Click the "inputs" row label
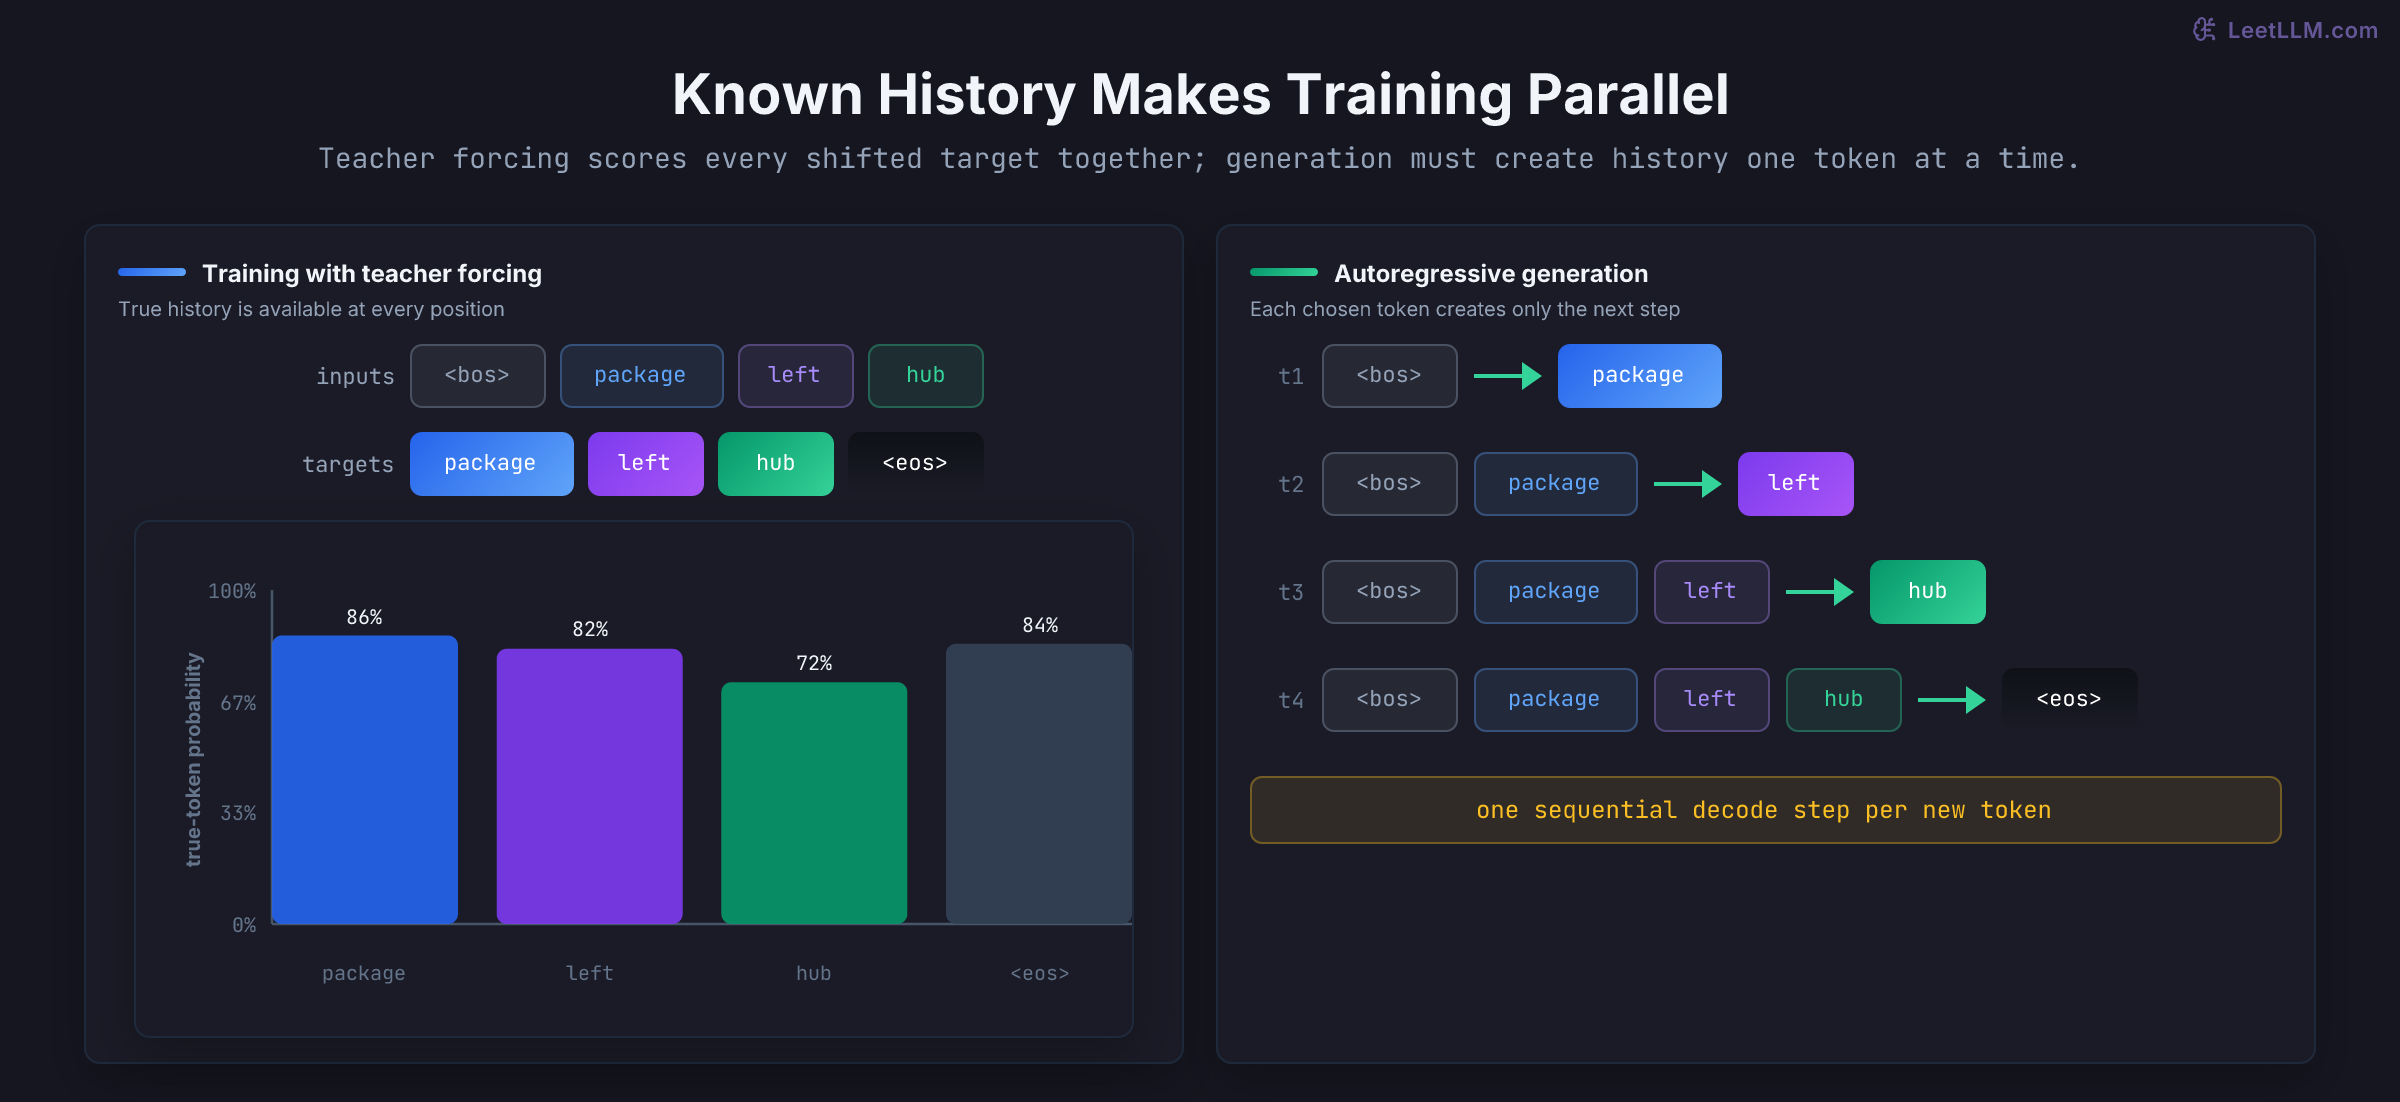 (x=355, y=377)
